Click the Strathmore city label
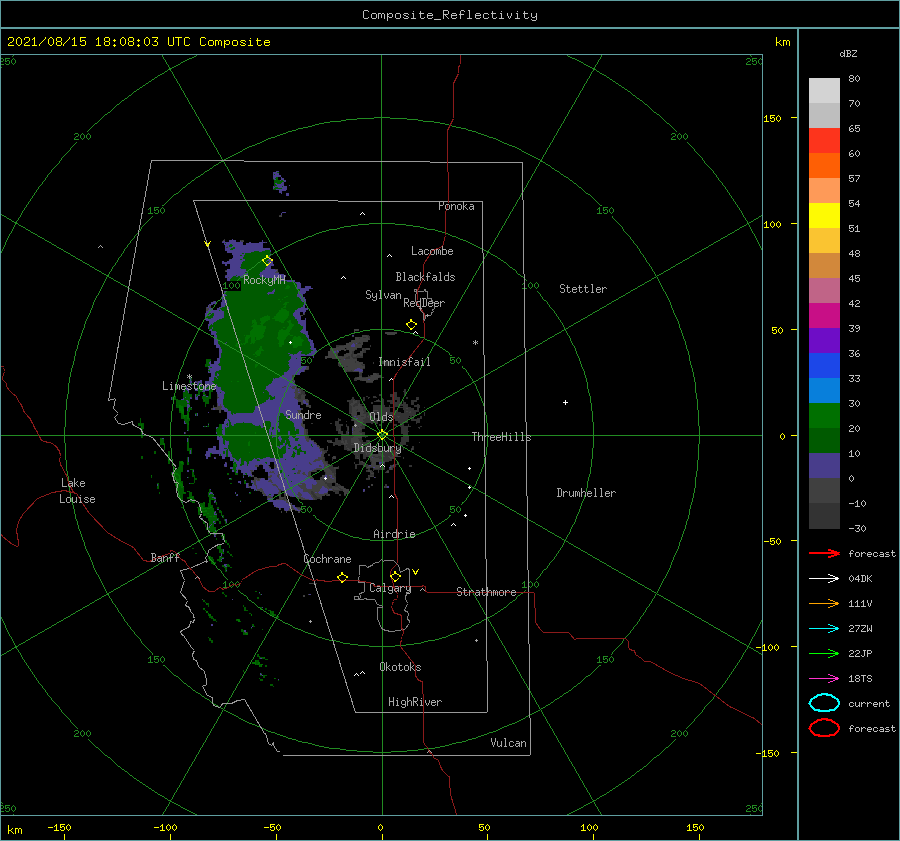Image resolution: width=900 pixels, height=841 pixels. tap(486, 592)
